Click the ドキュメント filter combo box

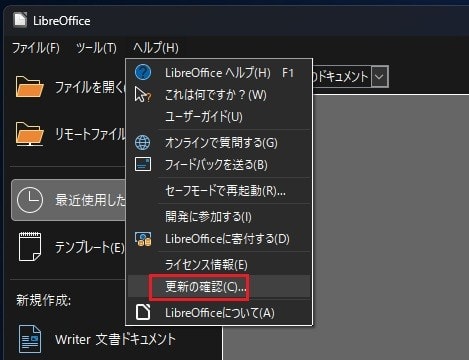coord(350,77)
